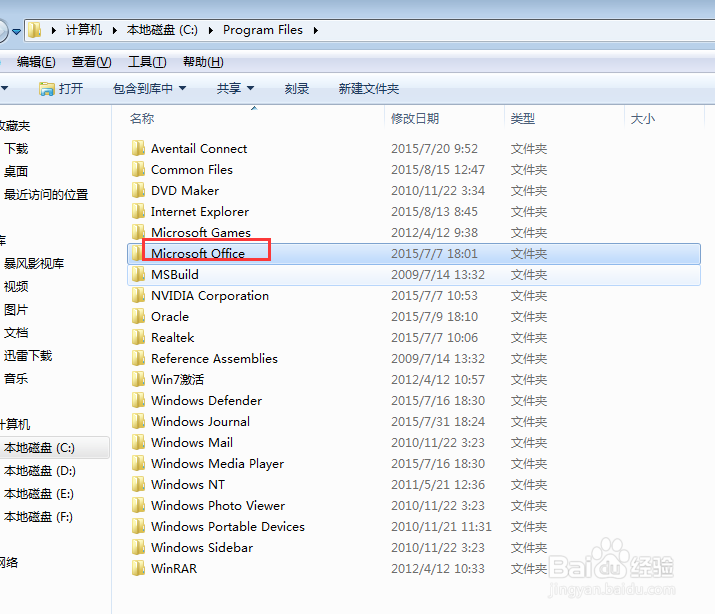Open the 文档 library
This screenshot has height=614, width=715.
pyautogui.click(x=16, y=332)
